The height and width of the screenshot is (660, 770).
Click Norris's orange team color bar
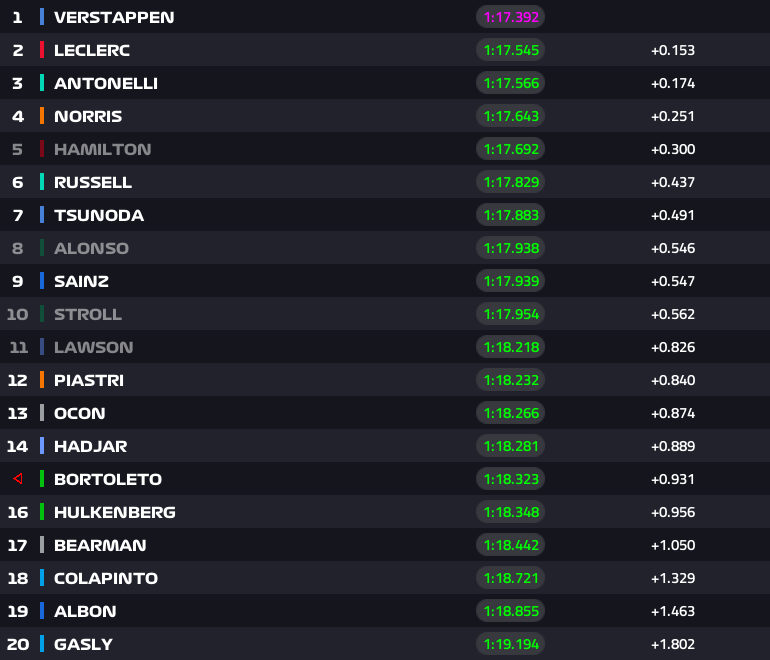coord(42,116)
